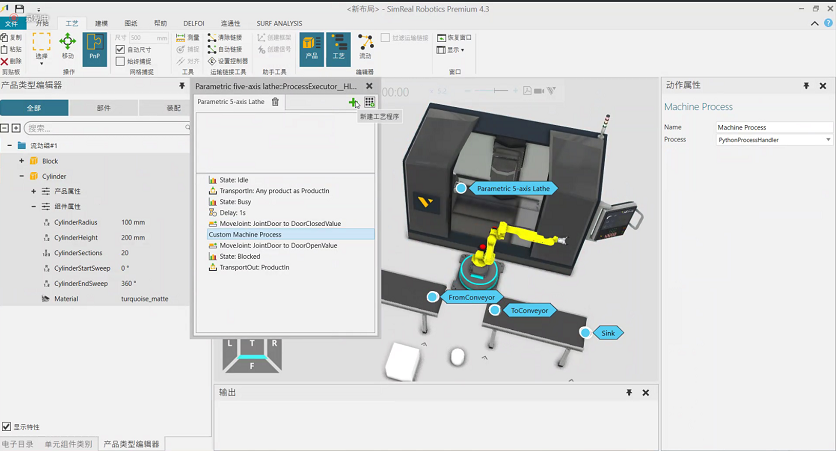This screenshot has width=836, height=451.
Task: Click the 测量 (Measure) tool
Action: (188, 38)
